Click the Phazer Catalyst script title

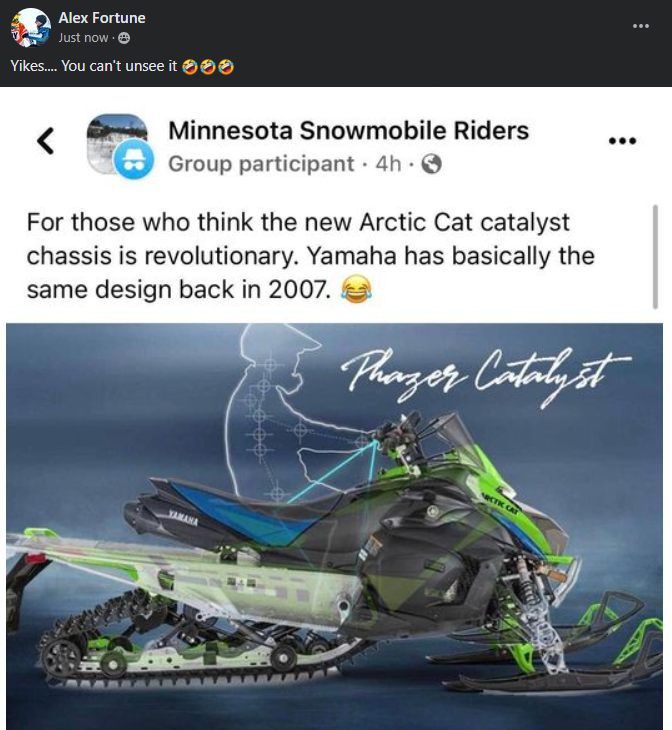click(486, 378)
